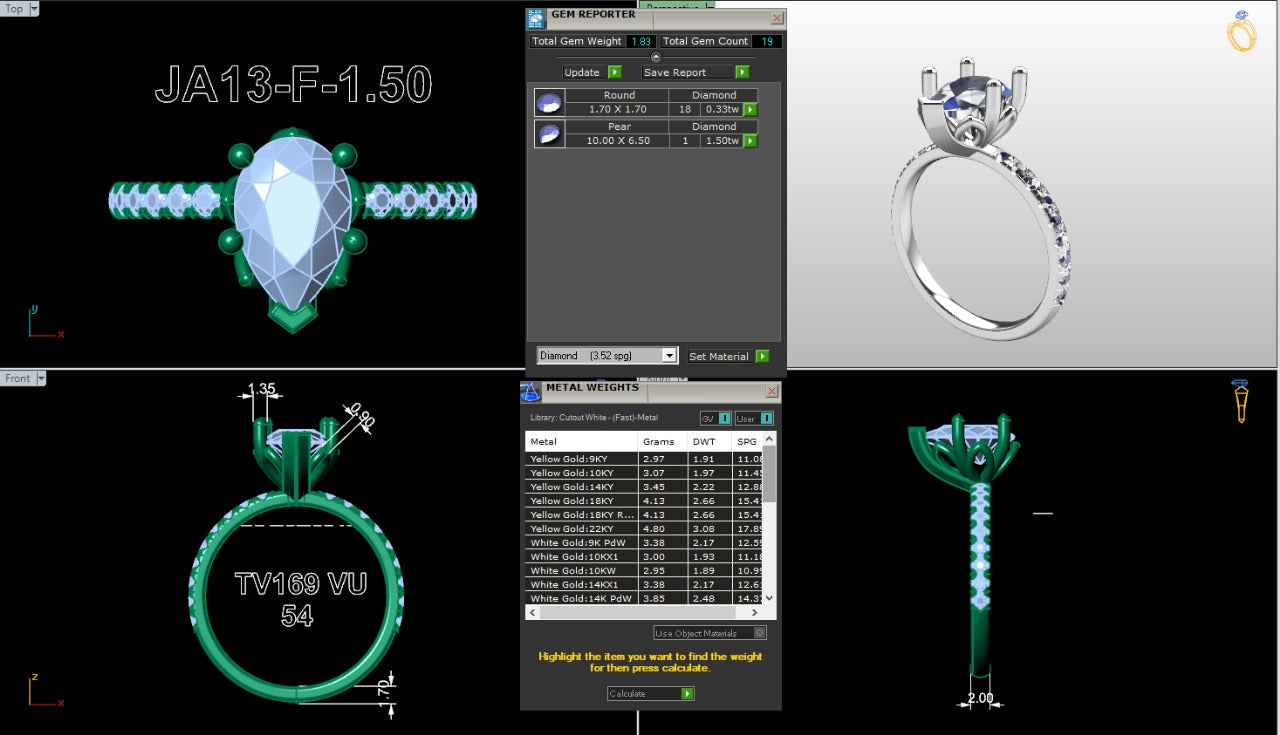Click the Grams column header
Screen dimensions: 1280x735
coord(662,441)
